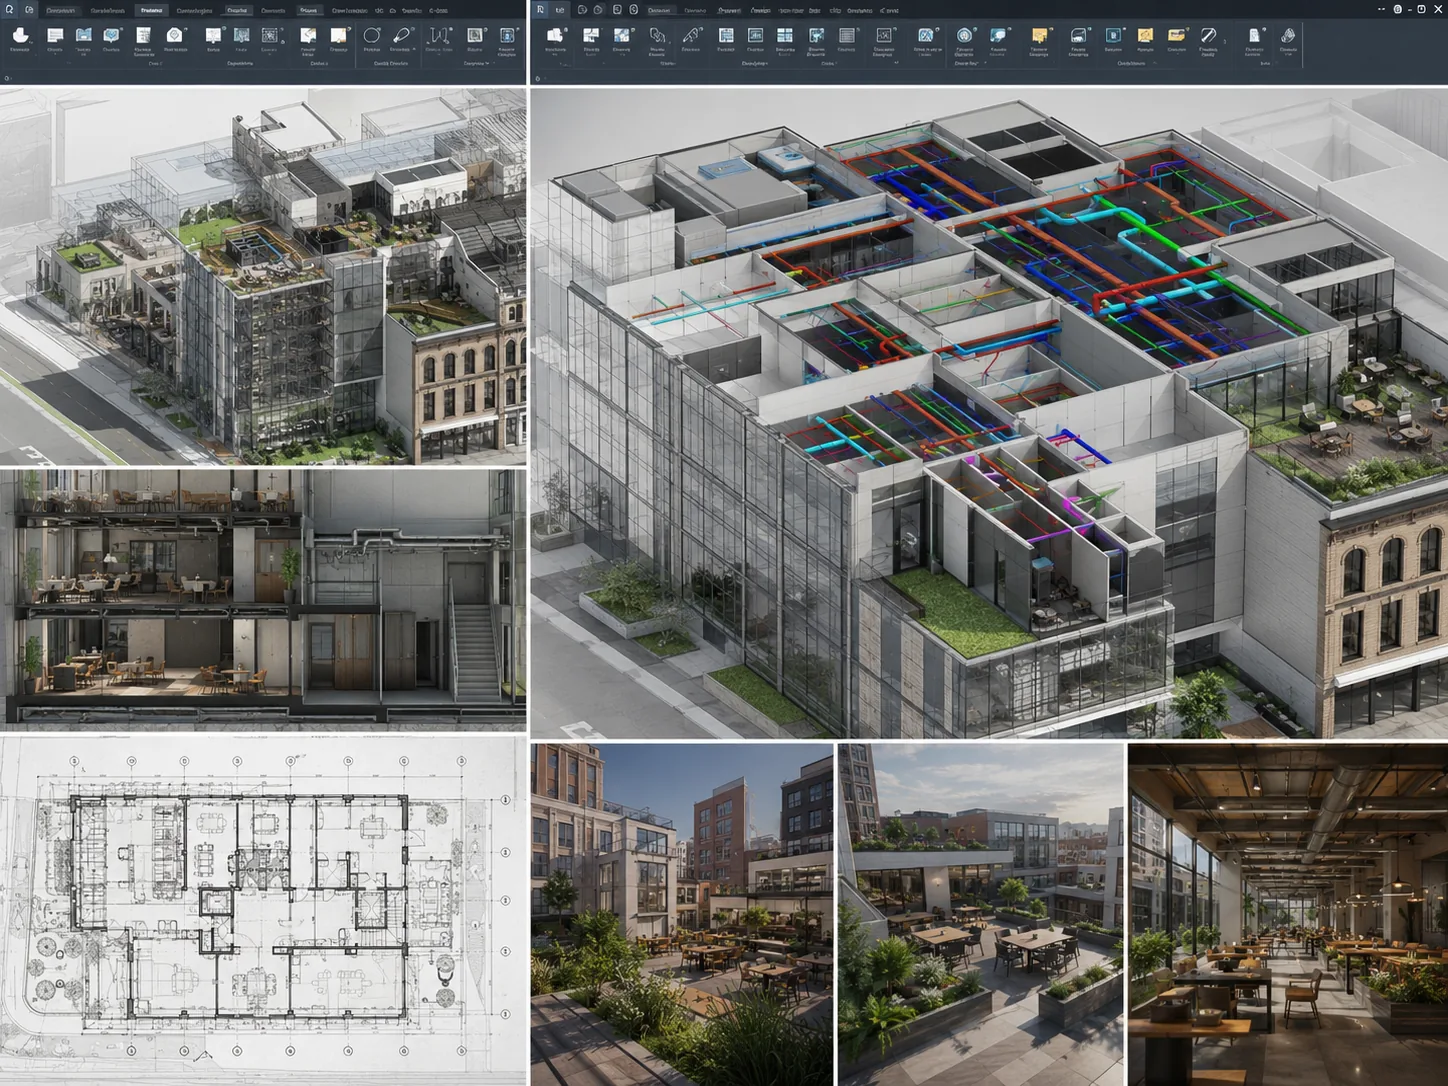Click the blue four-pane table icon, right ribbon
The height and width of the screenshot is (1086, 1448).
pyautogui.click(x=785, y=35)
